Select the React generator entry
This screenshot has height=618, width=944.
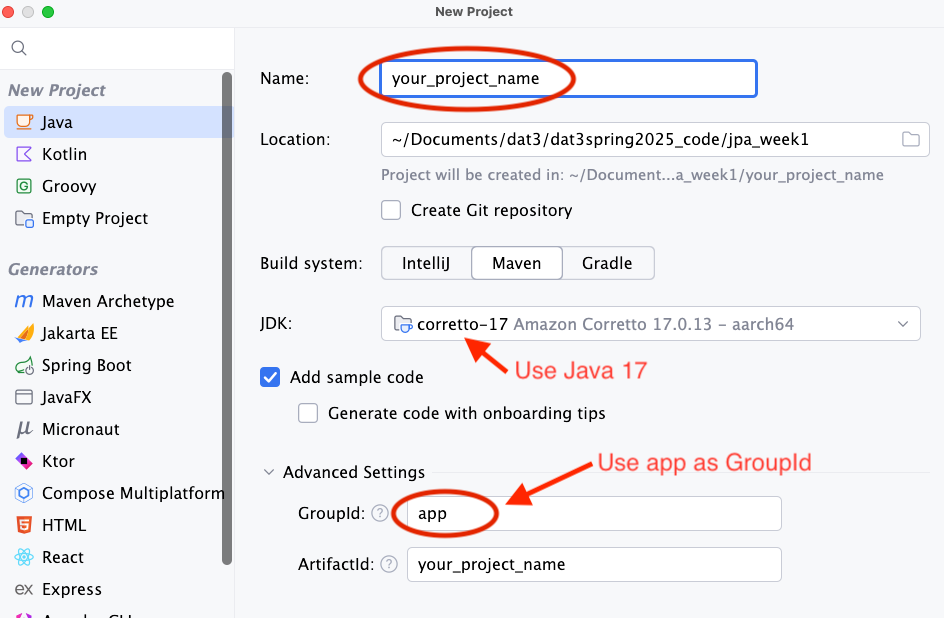click(x=62, y=557)
